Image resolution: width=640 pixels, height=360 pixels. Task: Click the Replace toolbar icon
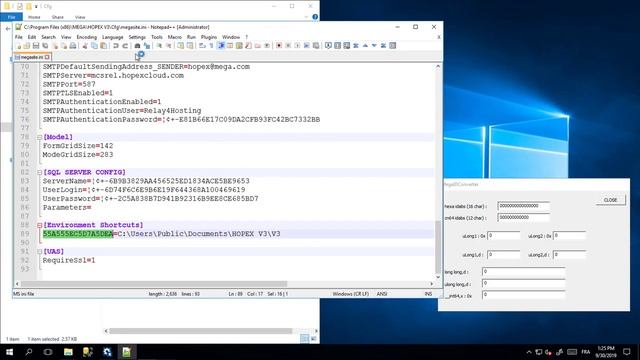[147, 46]
